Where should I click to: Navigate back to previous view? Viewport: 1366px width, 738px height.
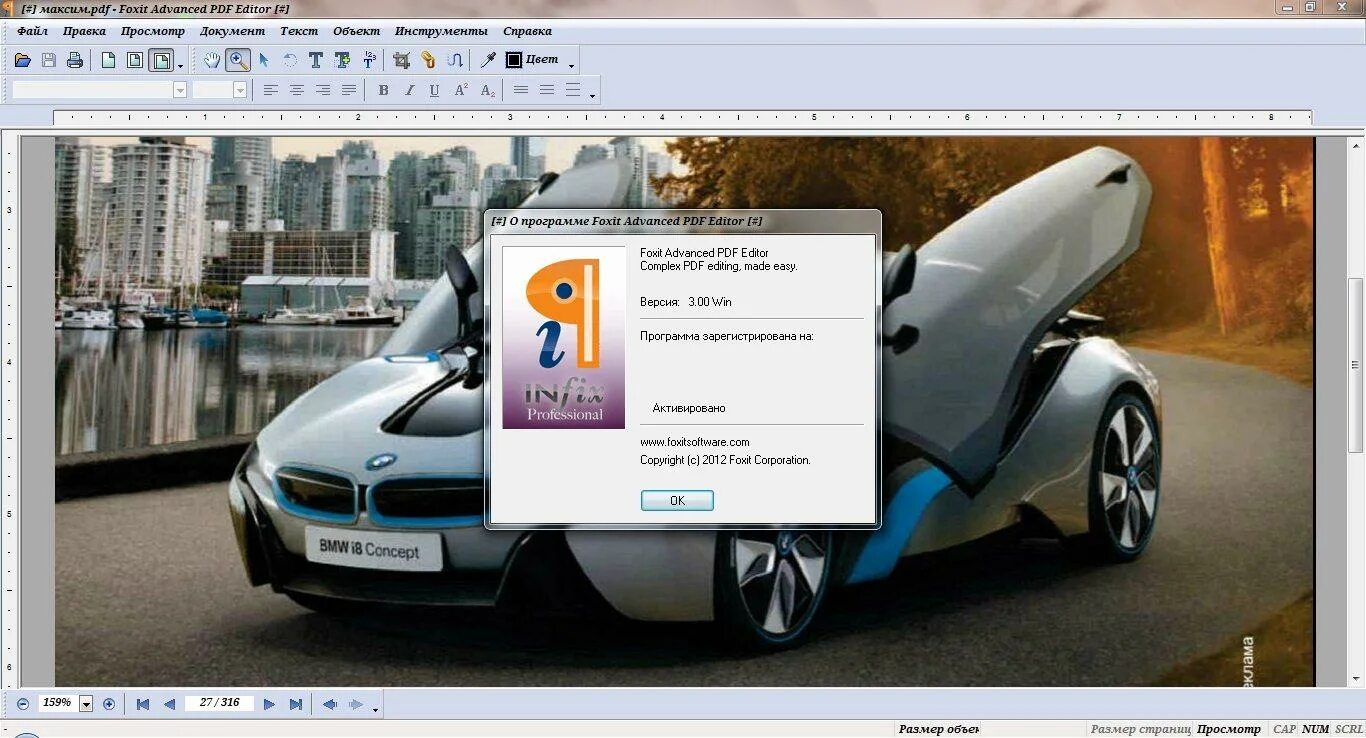point(329,704)
